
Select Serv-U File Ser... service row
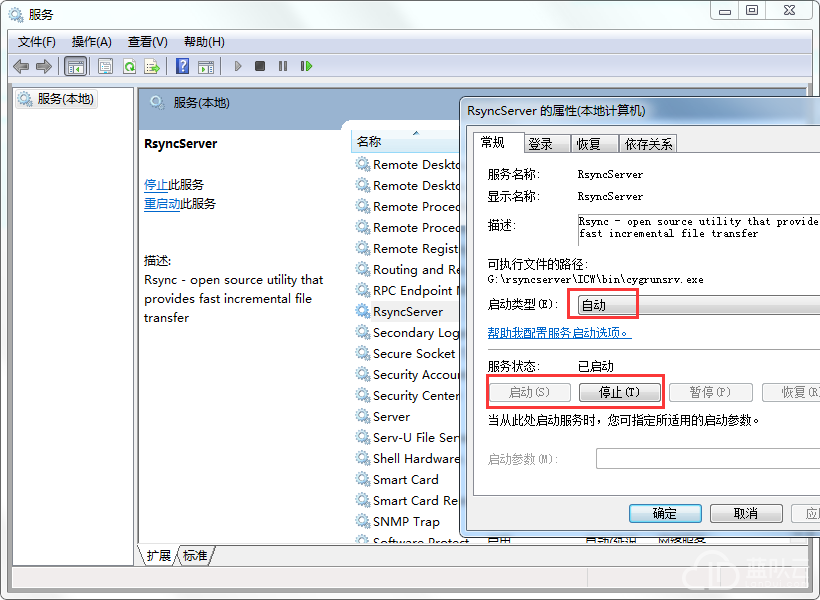[x=407, y=437]
